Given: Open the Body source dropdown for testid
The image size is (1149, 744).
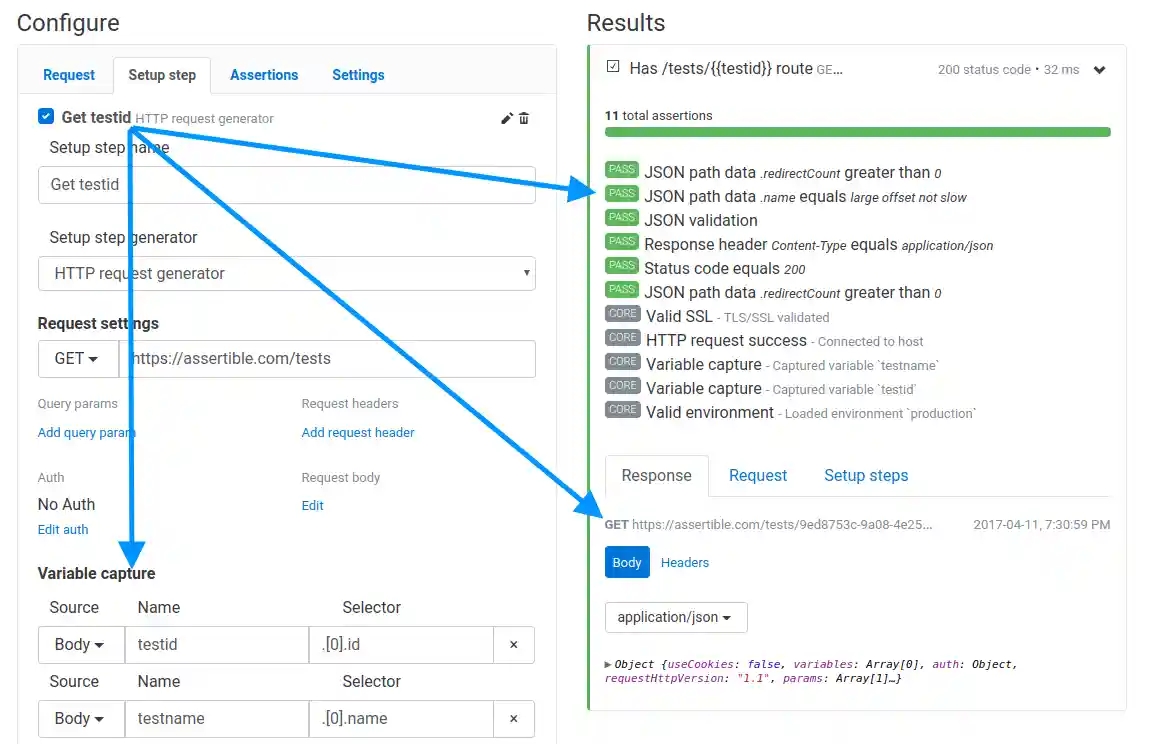Looking at the screenshot, I should coord(80,644).
